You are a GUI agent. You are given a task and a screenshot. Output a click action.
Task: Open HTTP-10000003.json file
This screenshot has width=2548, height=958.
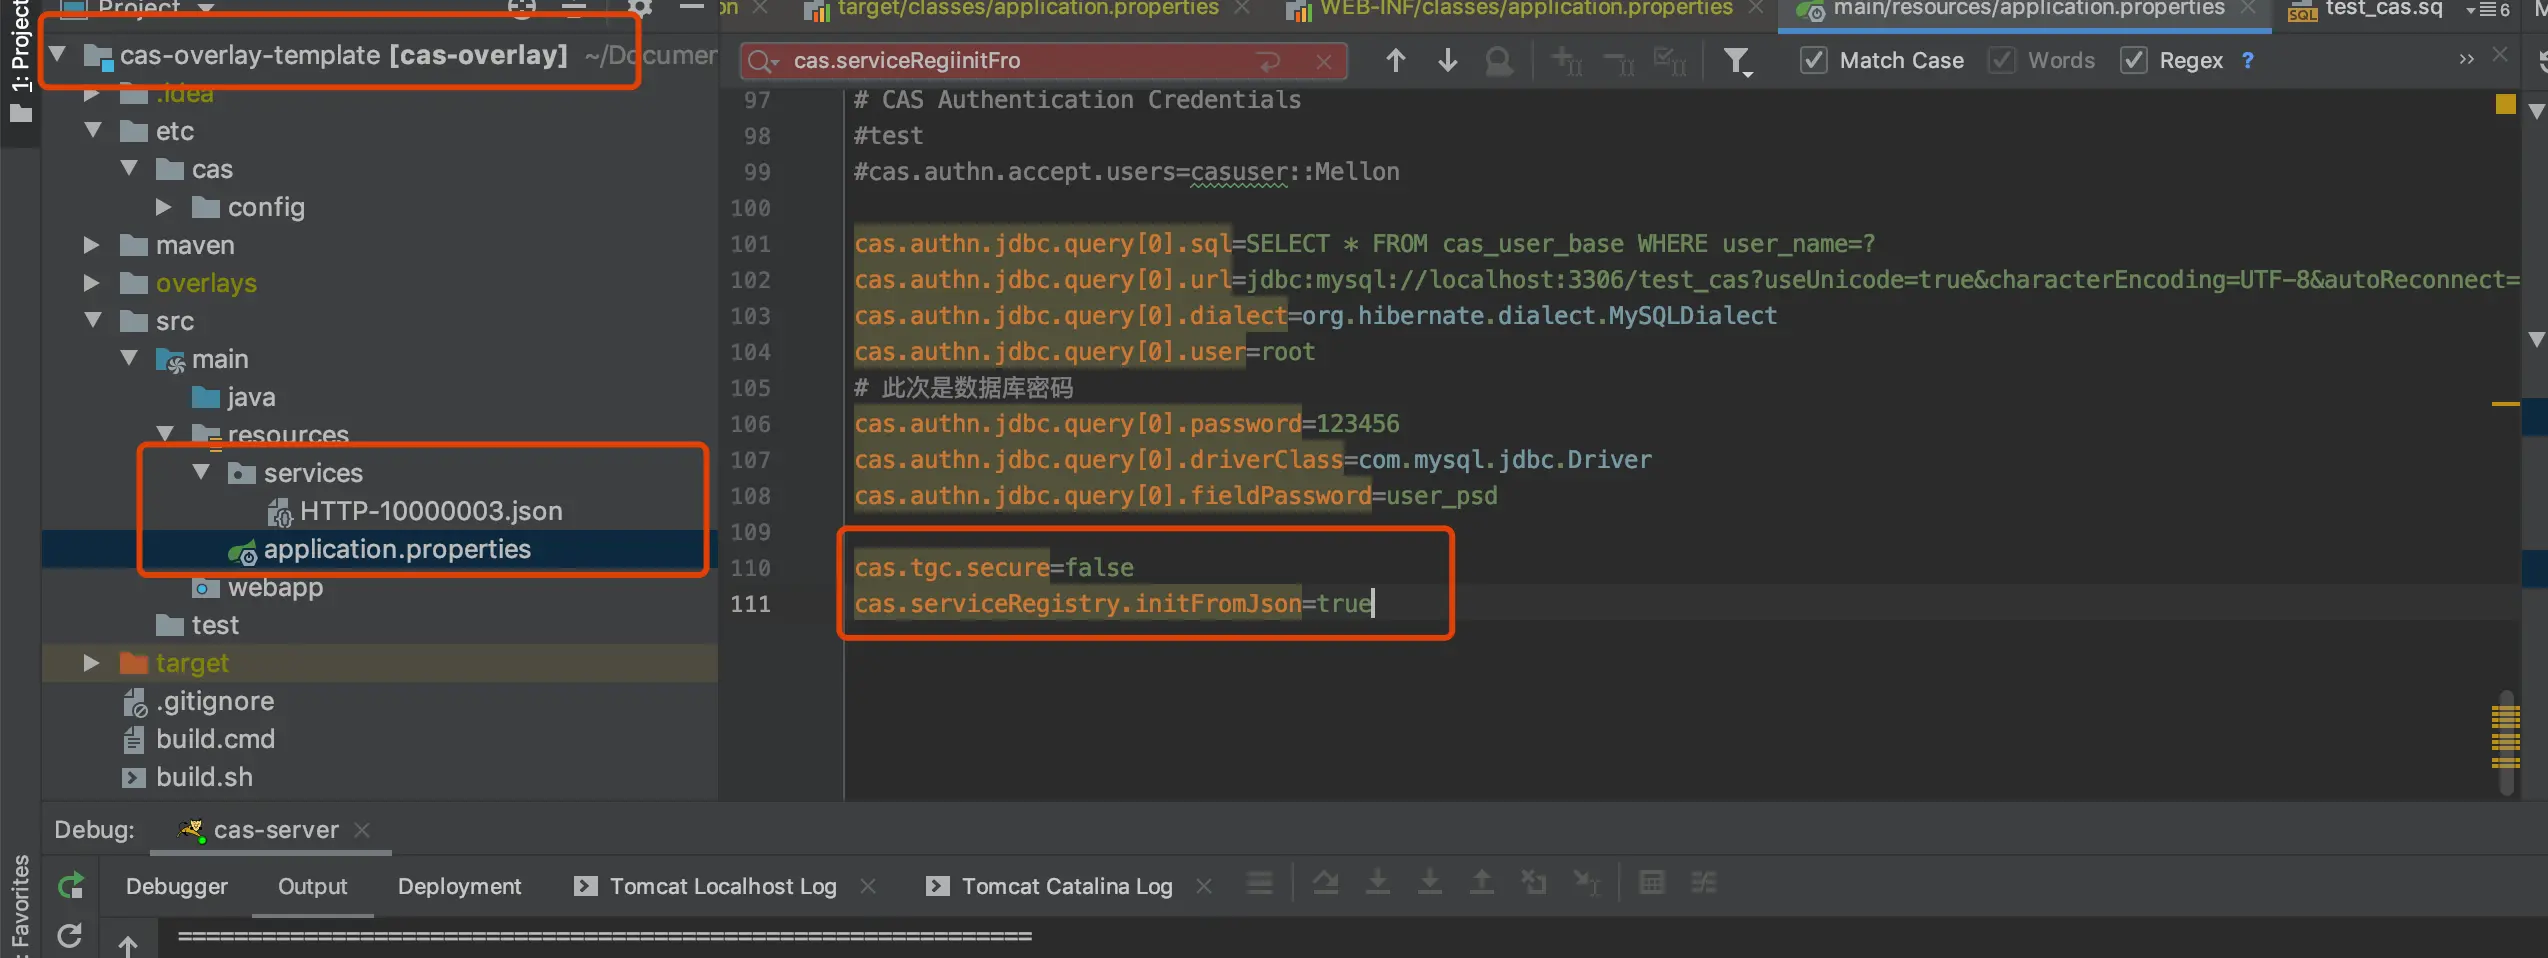430,511
